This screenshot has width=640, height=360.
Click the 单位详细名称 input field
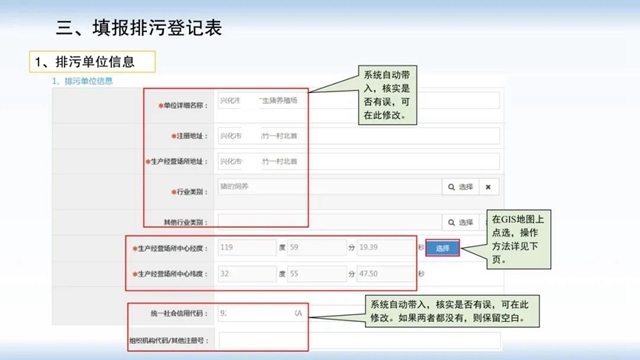click(x=359, y=100)
